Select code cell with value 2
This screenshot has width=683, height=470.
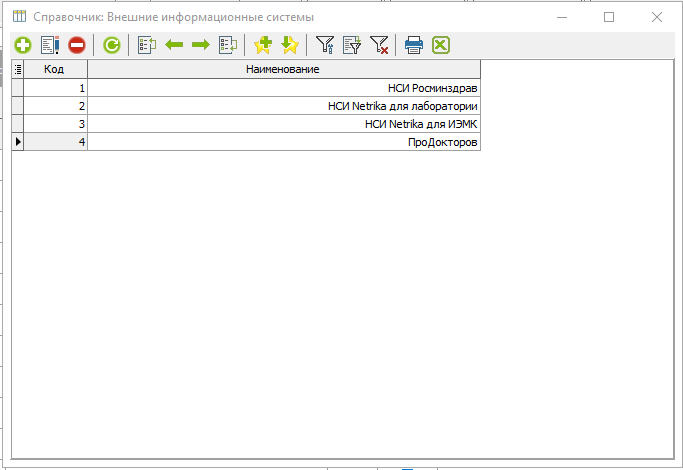click(x=55, y=106)
